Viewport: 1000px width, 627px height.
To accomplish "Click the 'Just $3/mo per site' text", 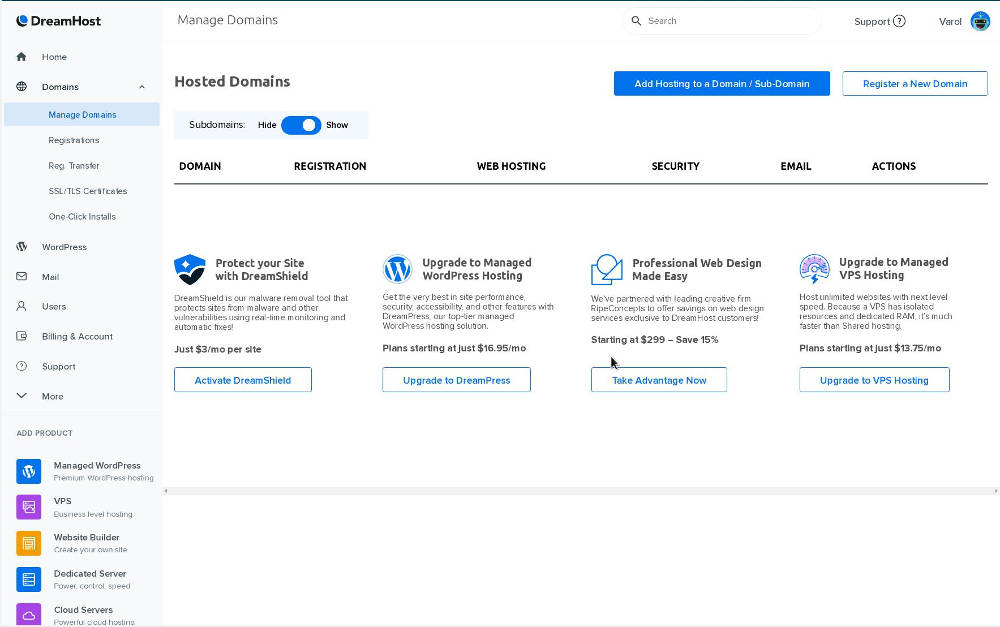I will [x=217, y=349].
